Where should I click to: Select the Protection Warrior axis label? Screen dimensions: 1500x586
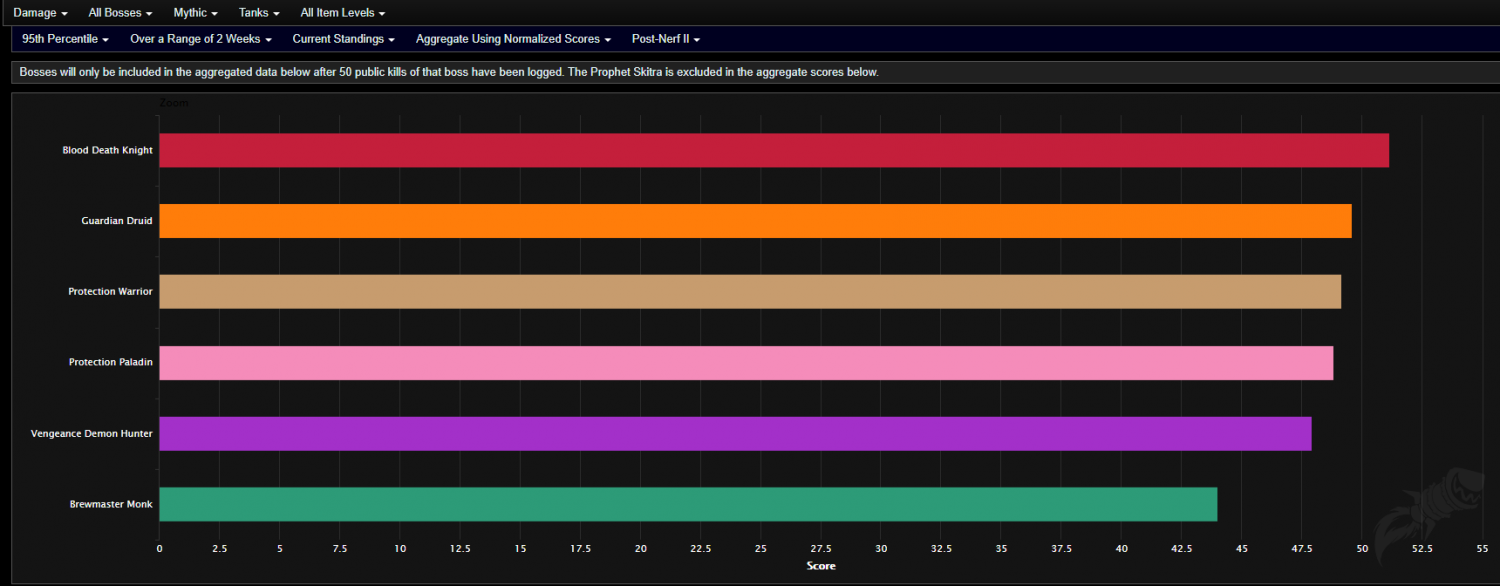[x=110, y=292]
